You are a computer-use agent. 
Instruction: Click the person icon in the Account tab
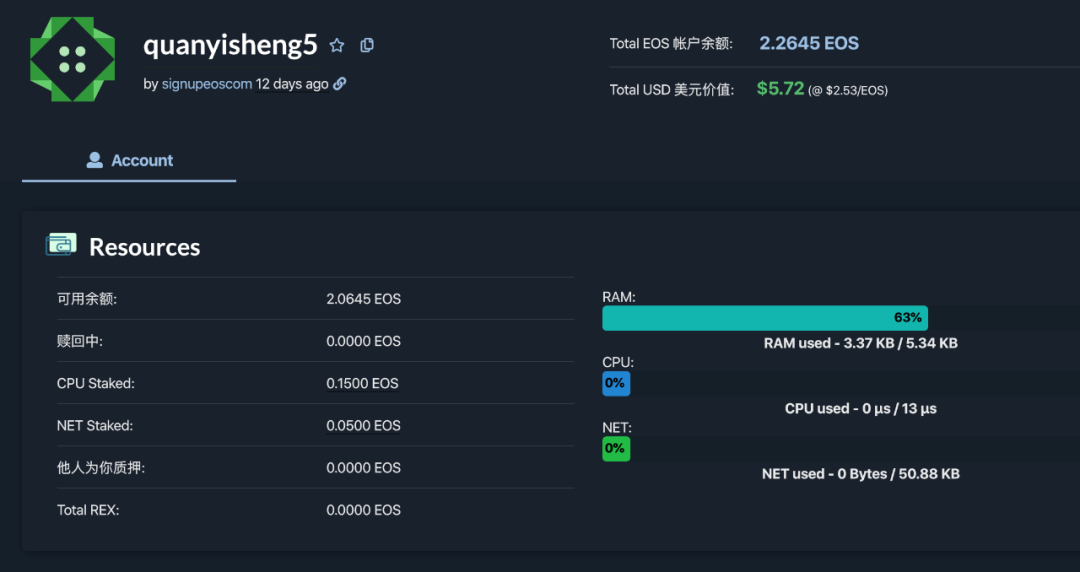[95, 160]
